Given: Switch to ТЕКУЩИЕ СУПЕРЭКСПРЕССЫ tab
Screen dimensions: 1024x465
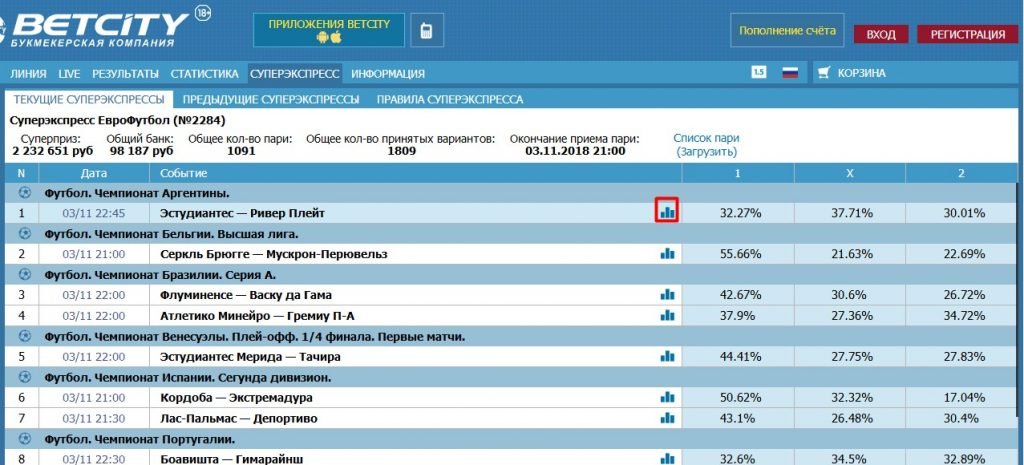Looking at the screenshot, I should click(x=89, y=99).
